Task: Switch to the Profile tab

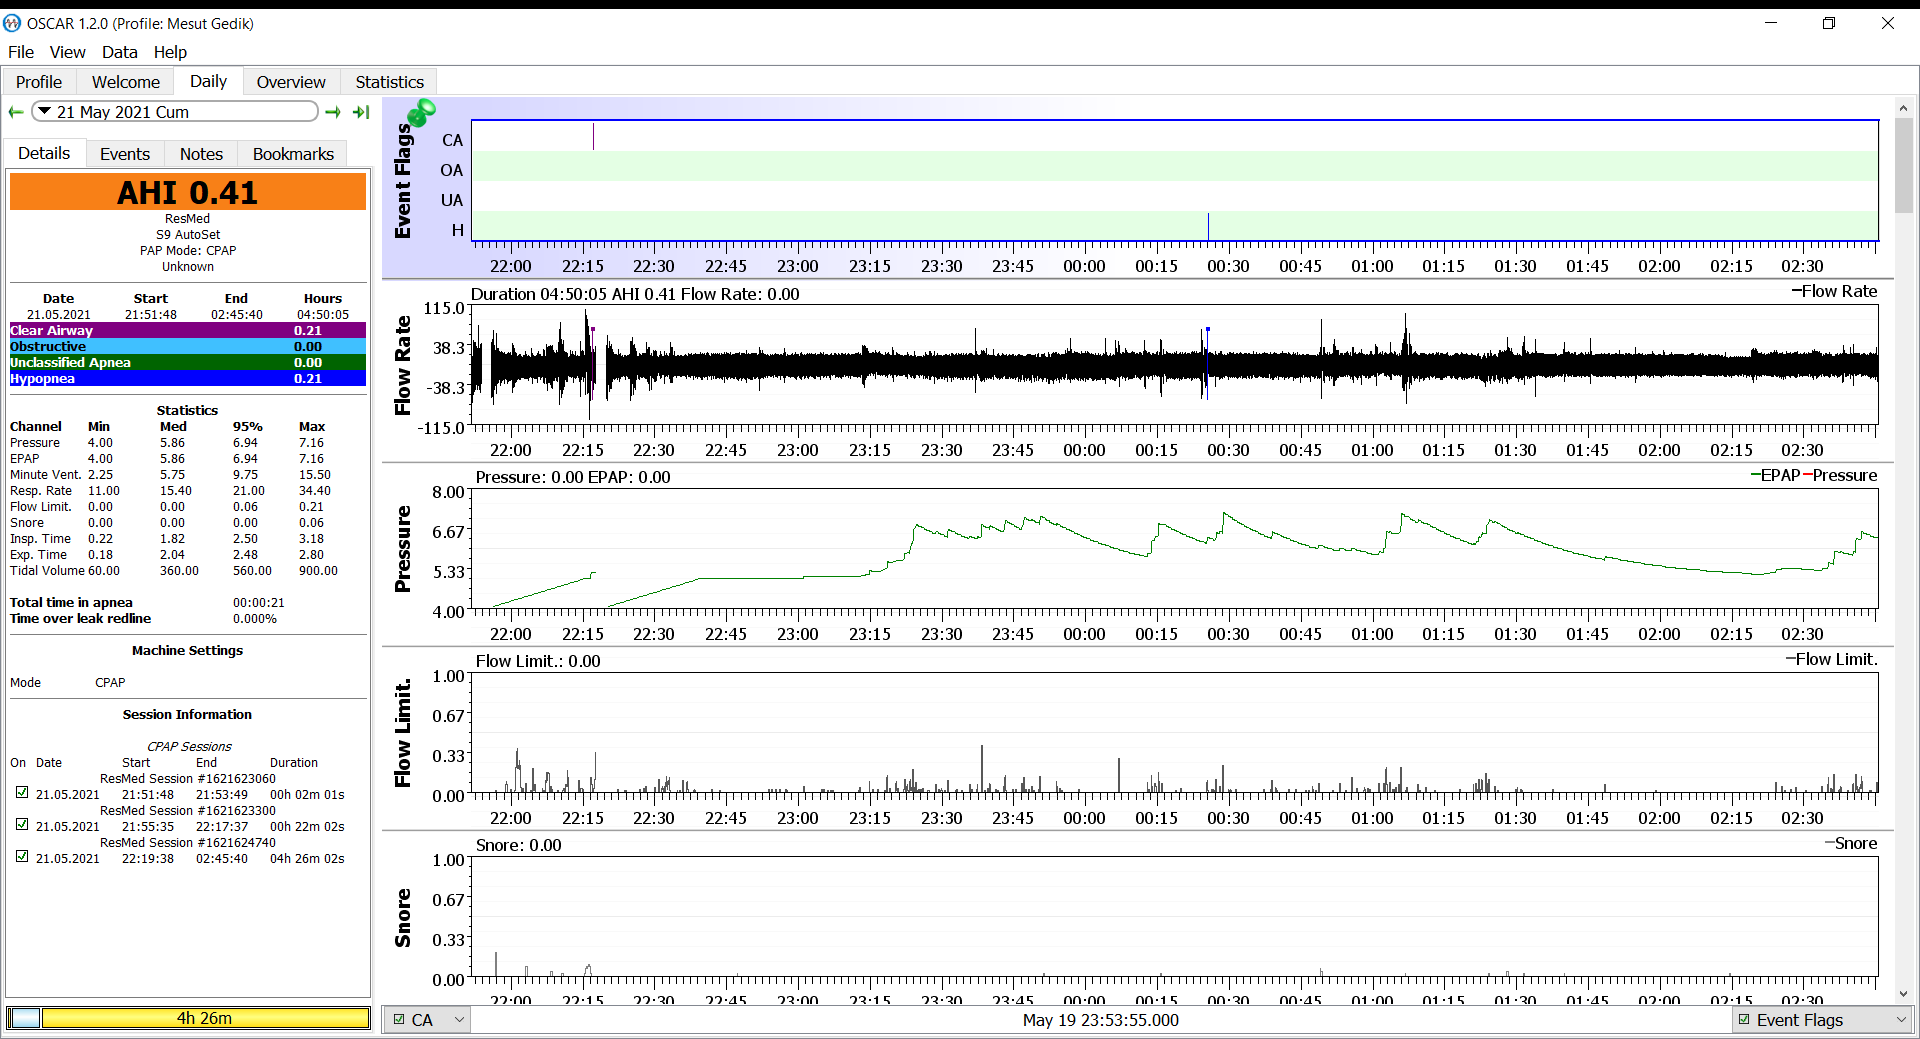Action: [39, 82]
